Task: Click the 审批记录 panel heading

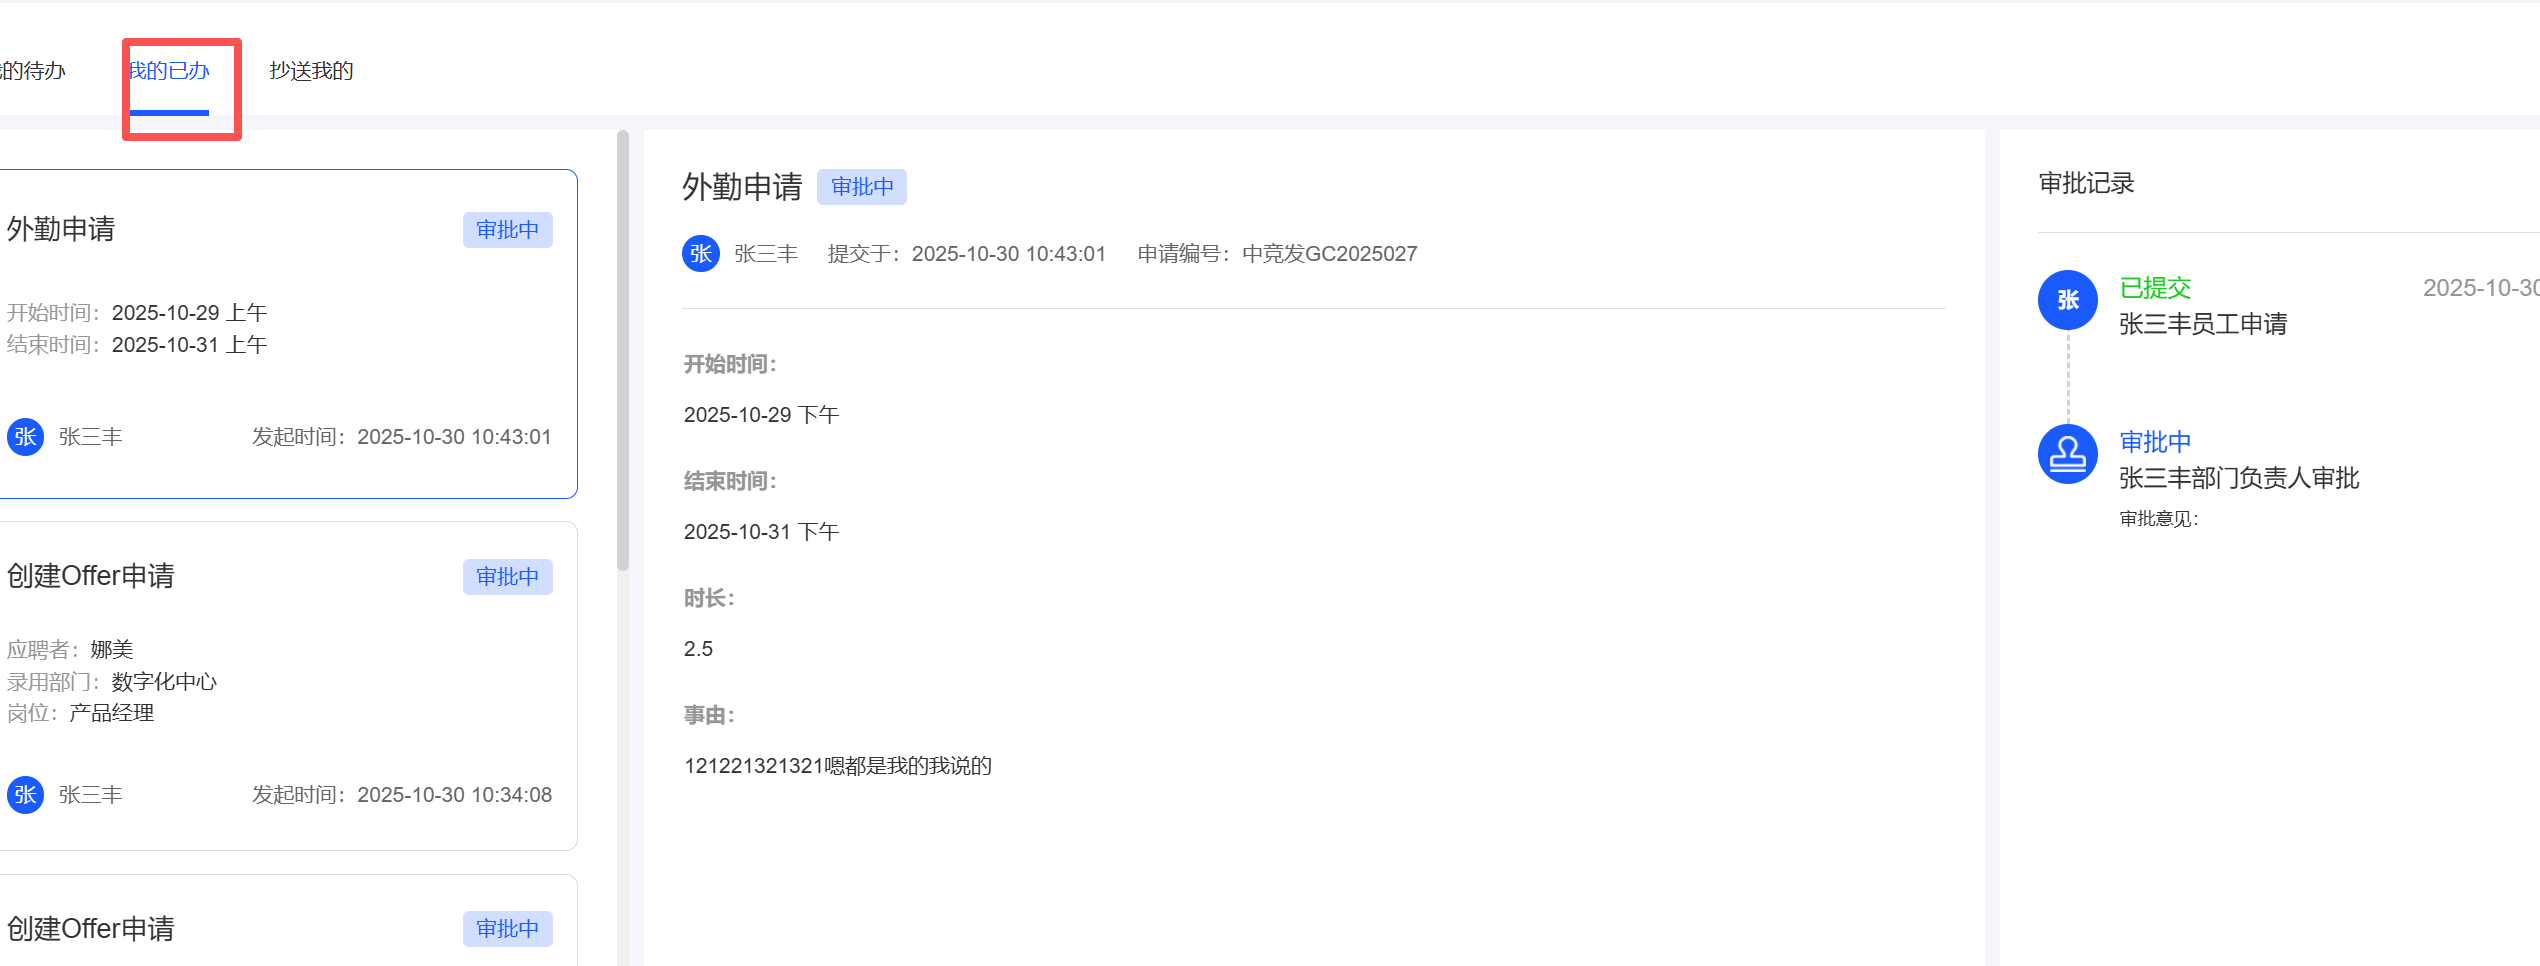Action: pyautogui.click(x=2087, y=183)
